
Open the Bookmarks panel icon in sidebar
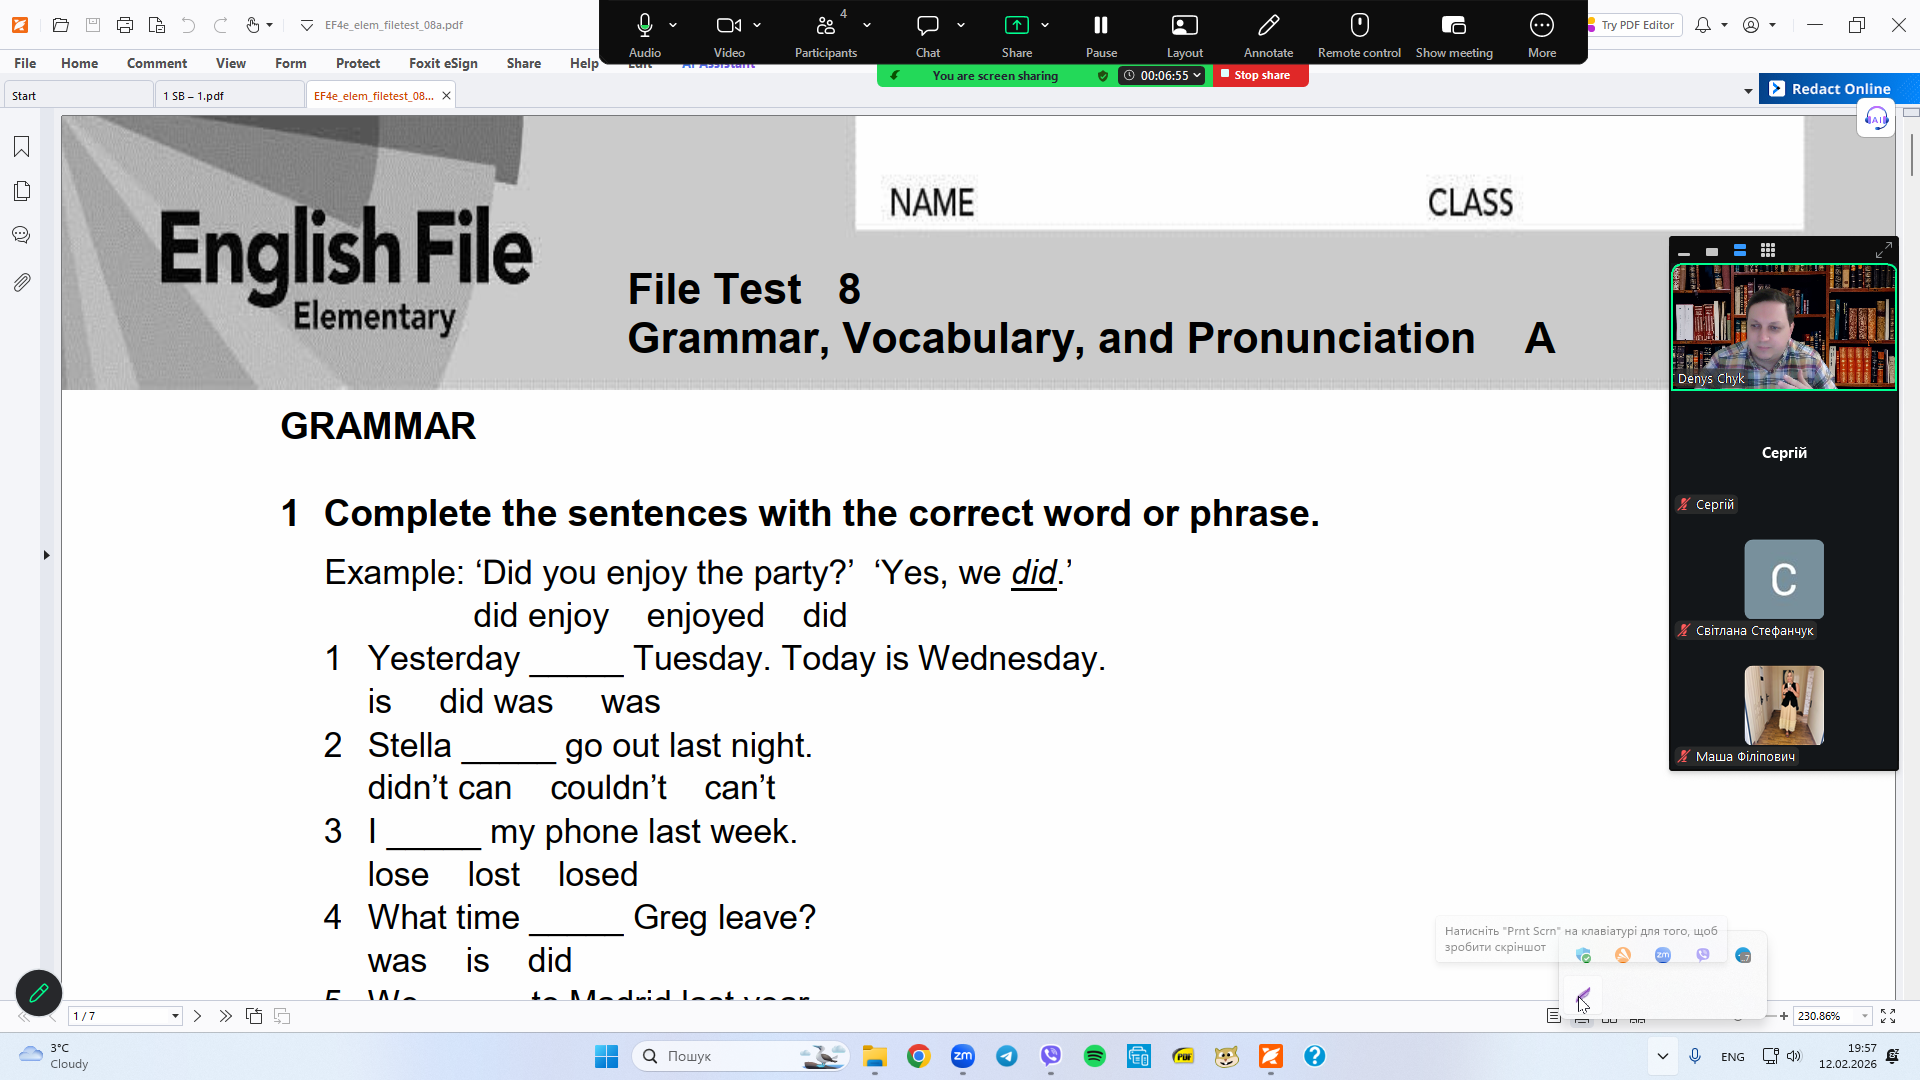[x=21, y=147]
